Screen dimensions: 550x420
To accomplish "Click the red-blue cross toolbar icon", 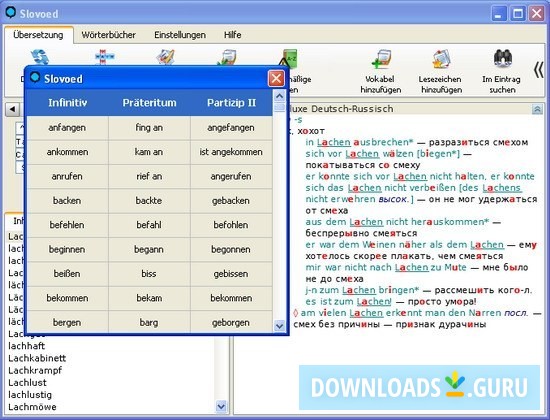I will [105, 57].
